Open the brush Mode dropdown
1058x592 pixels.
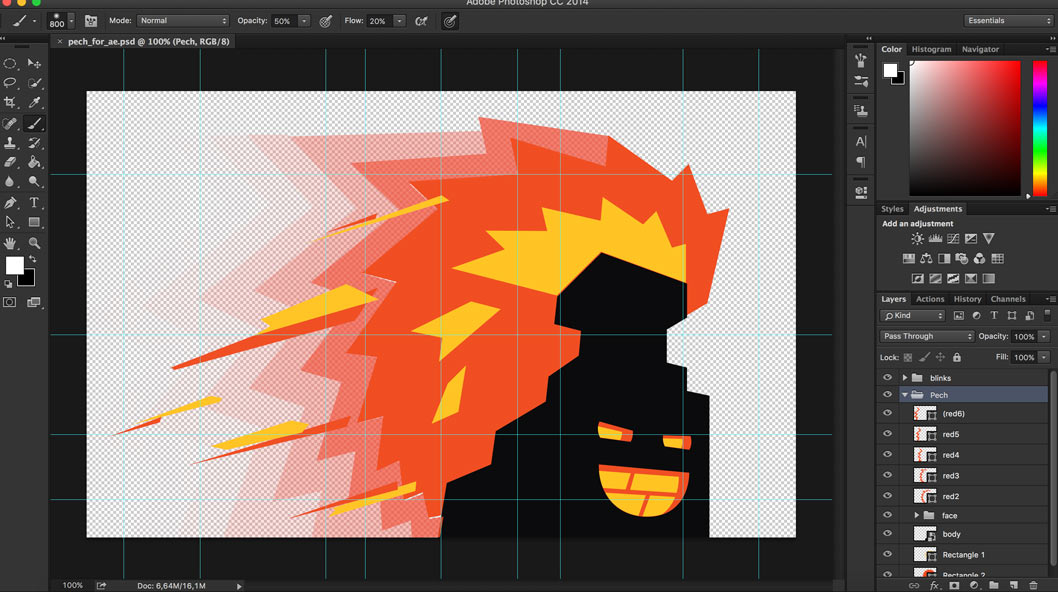[183, 21]
